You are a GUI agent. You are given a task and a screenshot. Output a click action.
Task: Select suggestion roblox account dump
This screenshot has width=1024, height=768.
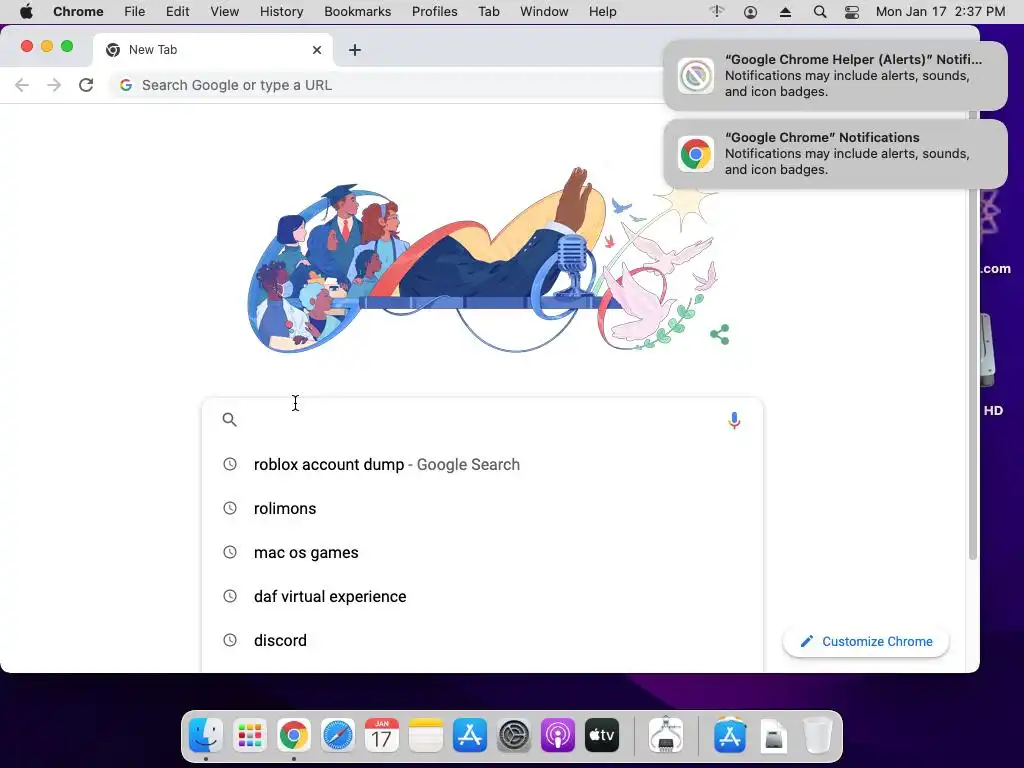click(482, 464)
